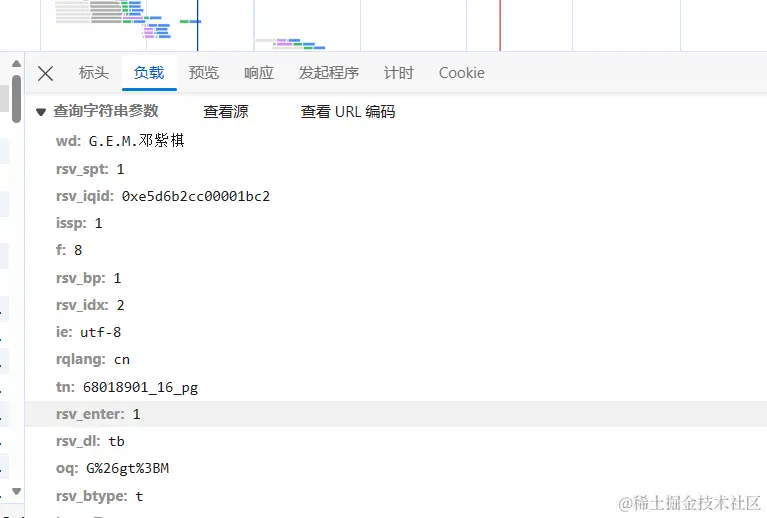Switch to the 发起程序 tab
This screenshot has height=518, width=767.
[x=329, y=73]
